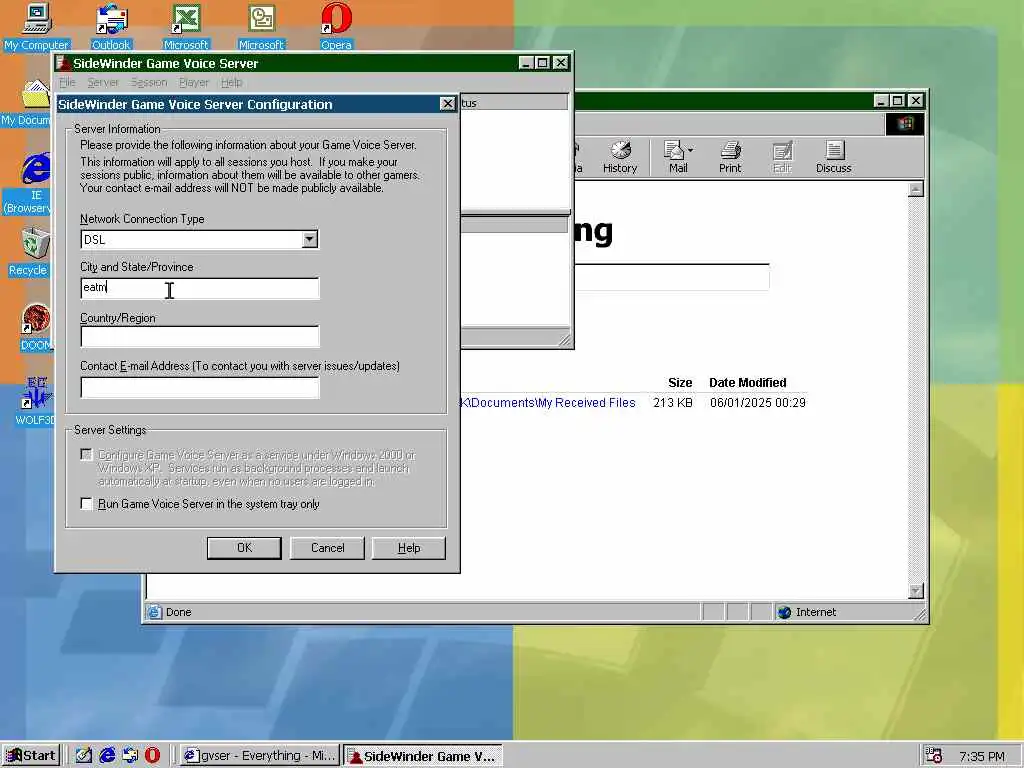Select the WOLF3D desktop shortcut
Screen dimensions: 1024x768
coord(36,394)
